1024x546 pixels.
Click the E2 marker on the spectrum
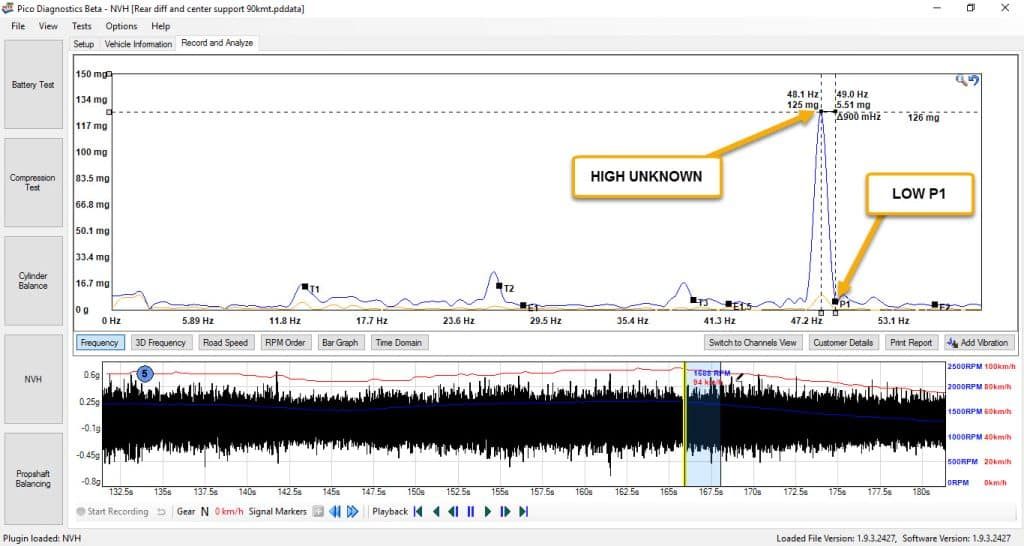click(x=935, y=305)
